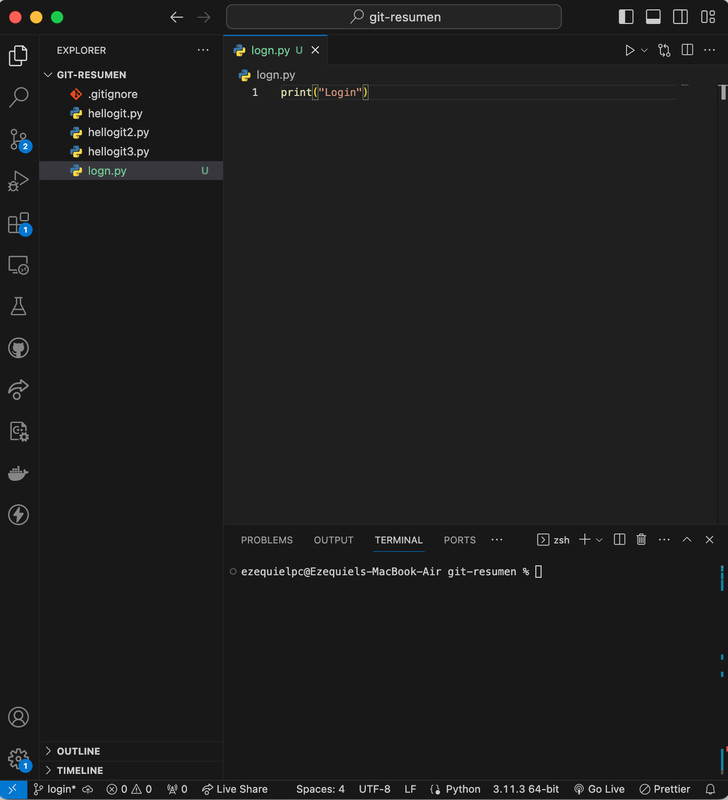
Task: Change UTF-8 encoding
Action: click(x=374, y=789)
